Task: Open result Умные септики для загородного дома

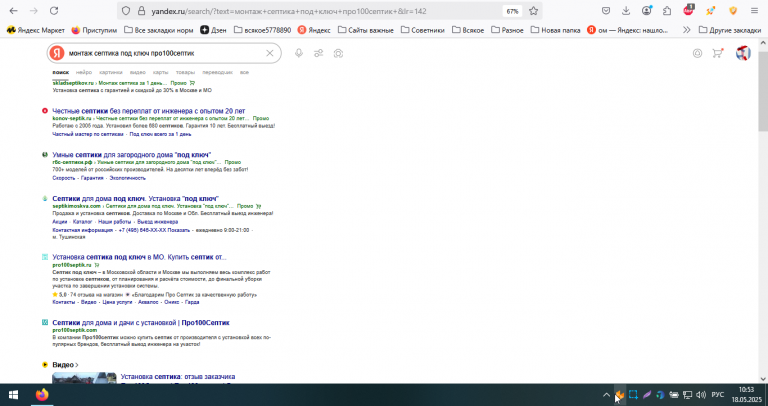Action: (x=132, y=155)
